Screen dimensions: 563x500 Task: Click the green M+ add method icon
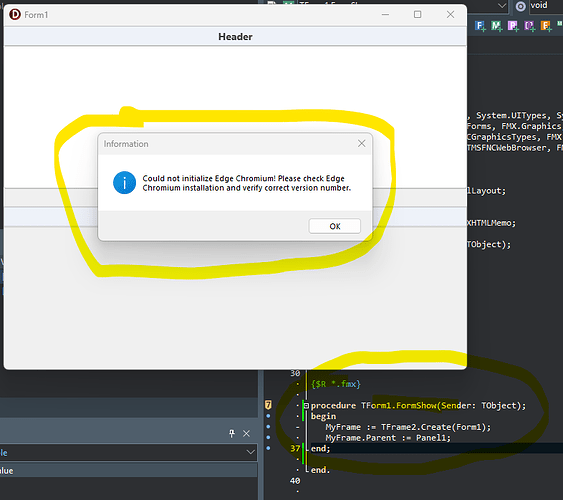pos(496,26)
